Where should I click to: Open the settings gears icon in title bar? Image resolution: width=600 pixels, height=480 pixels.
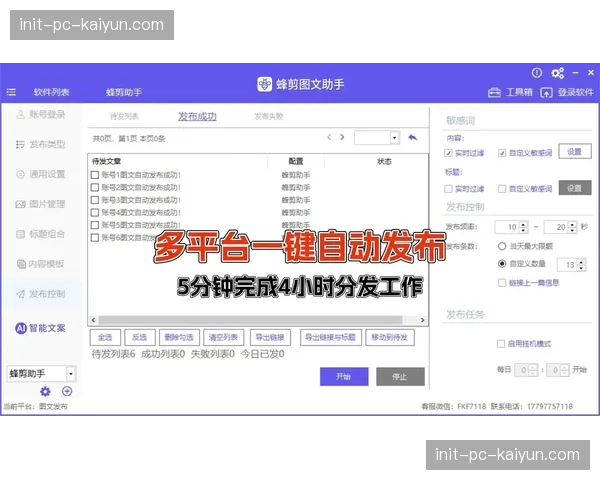(558, 73)
